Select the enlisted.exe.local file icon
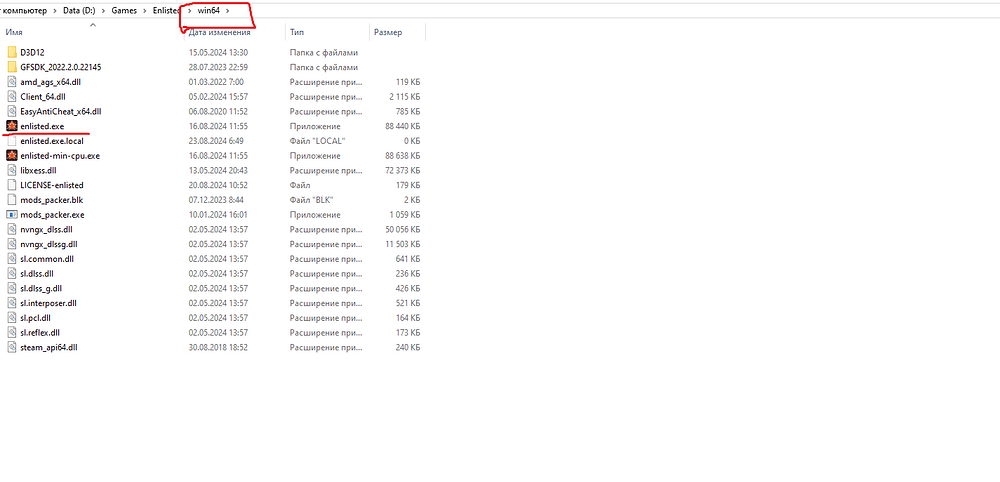Image resolution: width=1000 pixels, height=482 pixels. 12,141
